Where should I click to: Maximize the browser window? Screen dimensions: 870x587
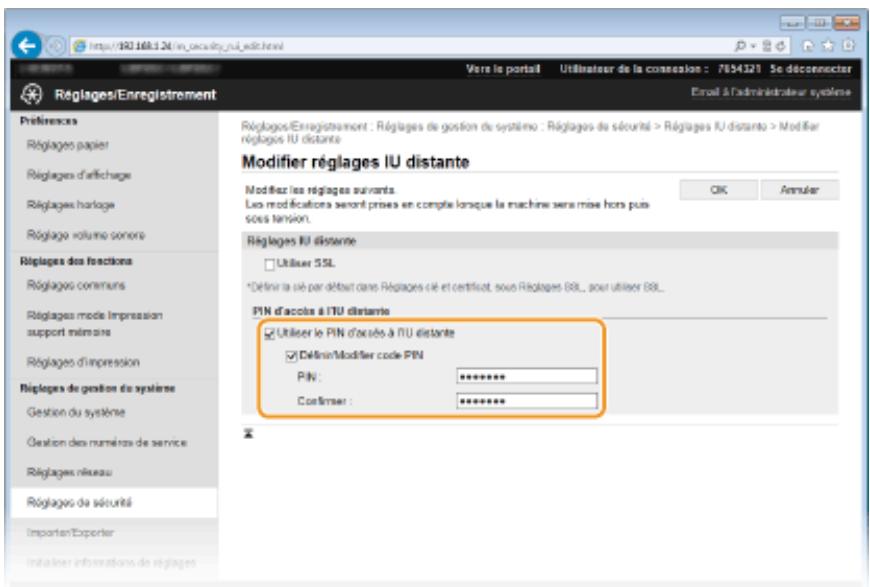[818, 23]
